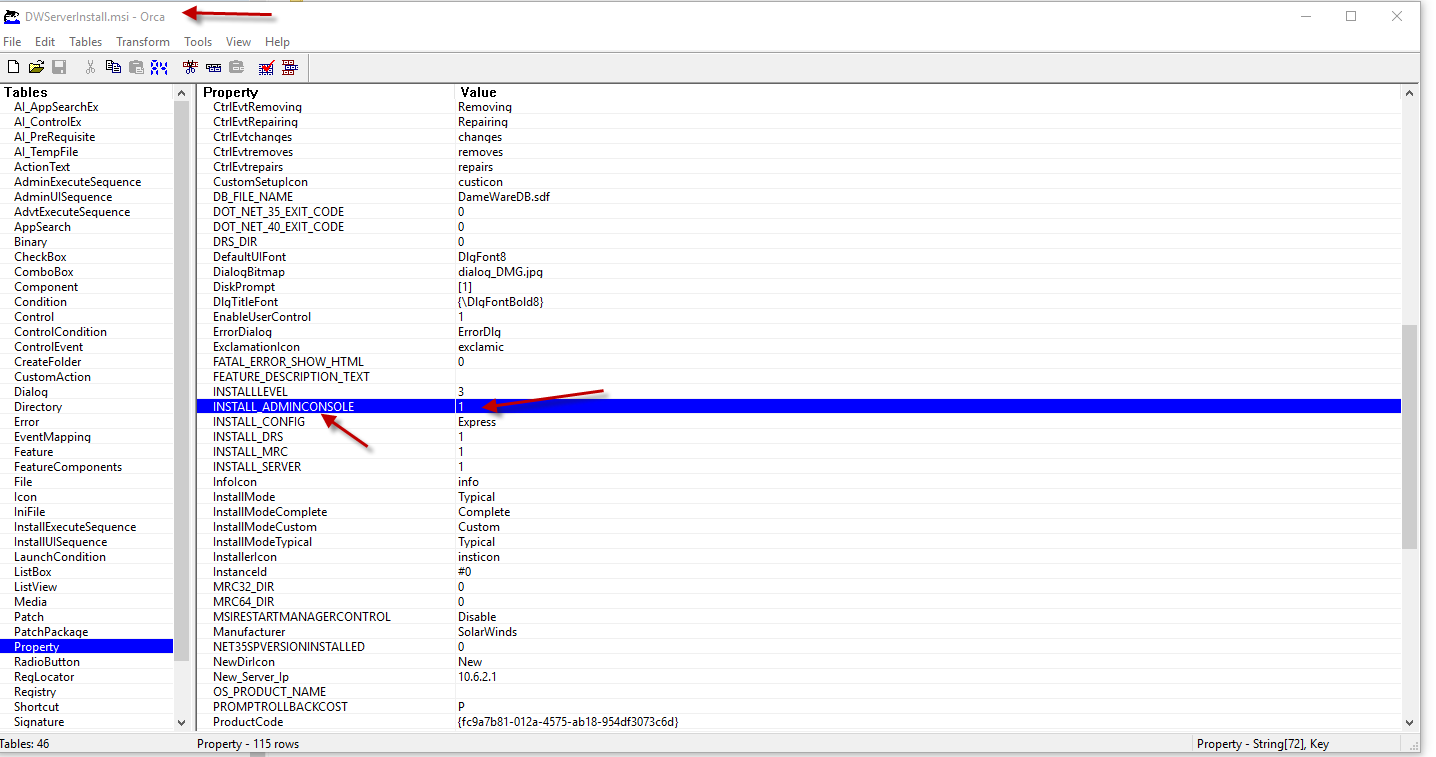This screenshot has width=1436, height=757.
Task: Select the Component table
Action: click(x=46, y=287)
